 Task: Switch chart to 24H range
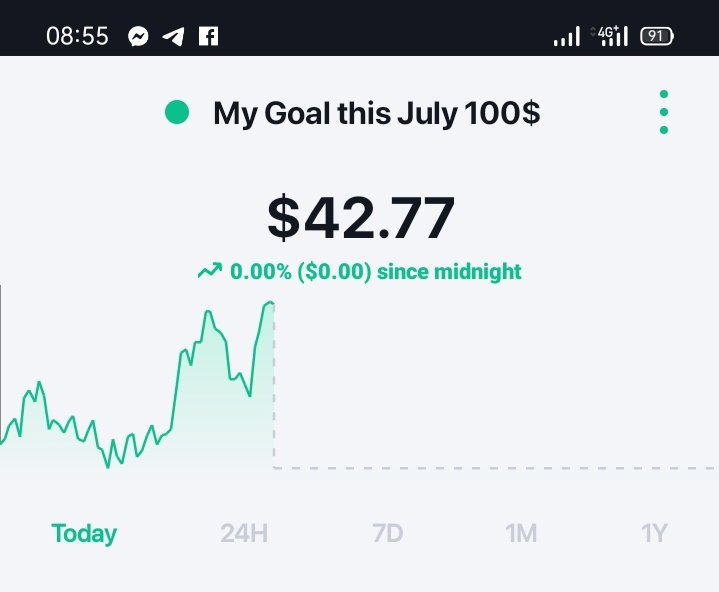[244, 533]
